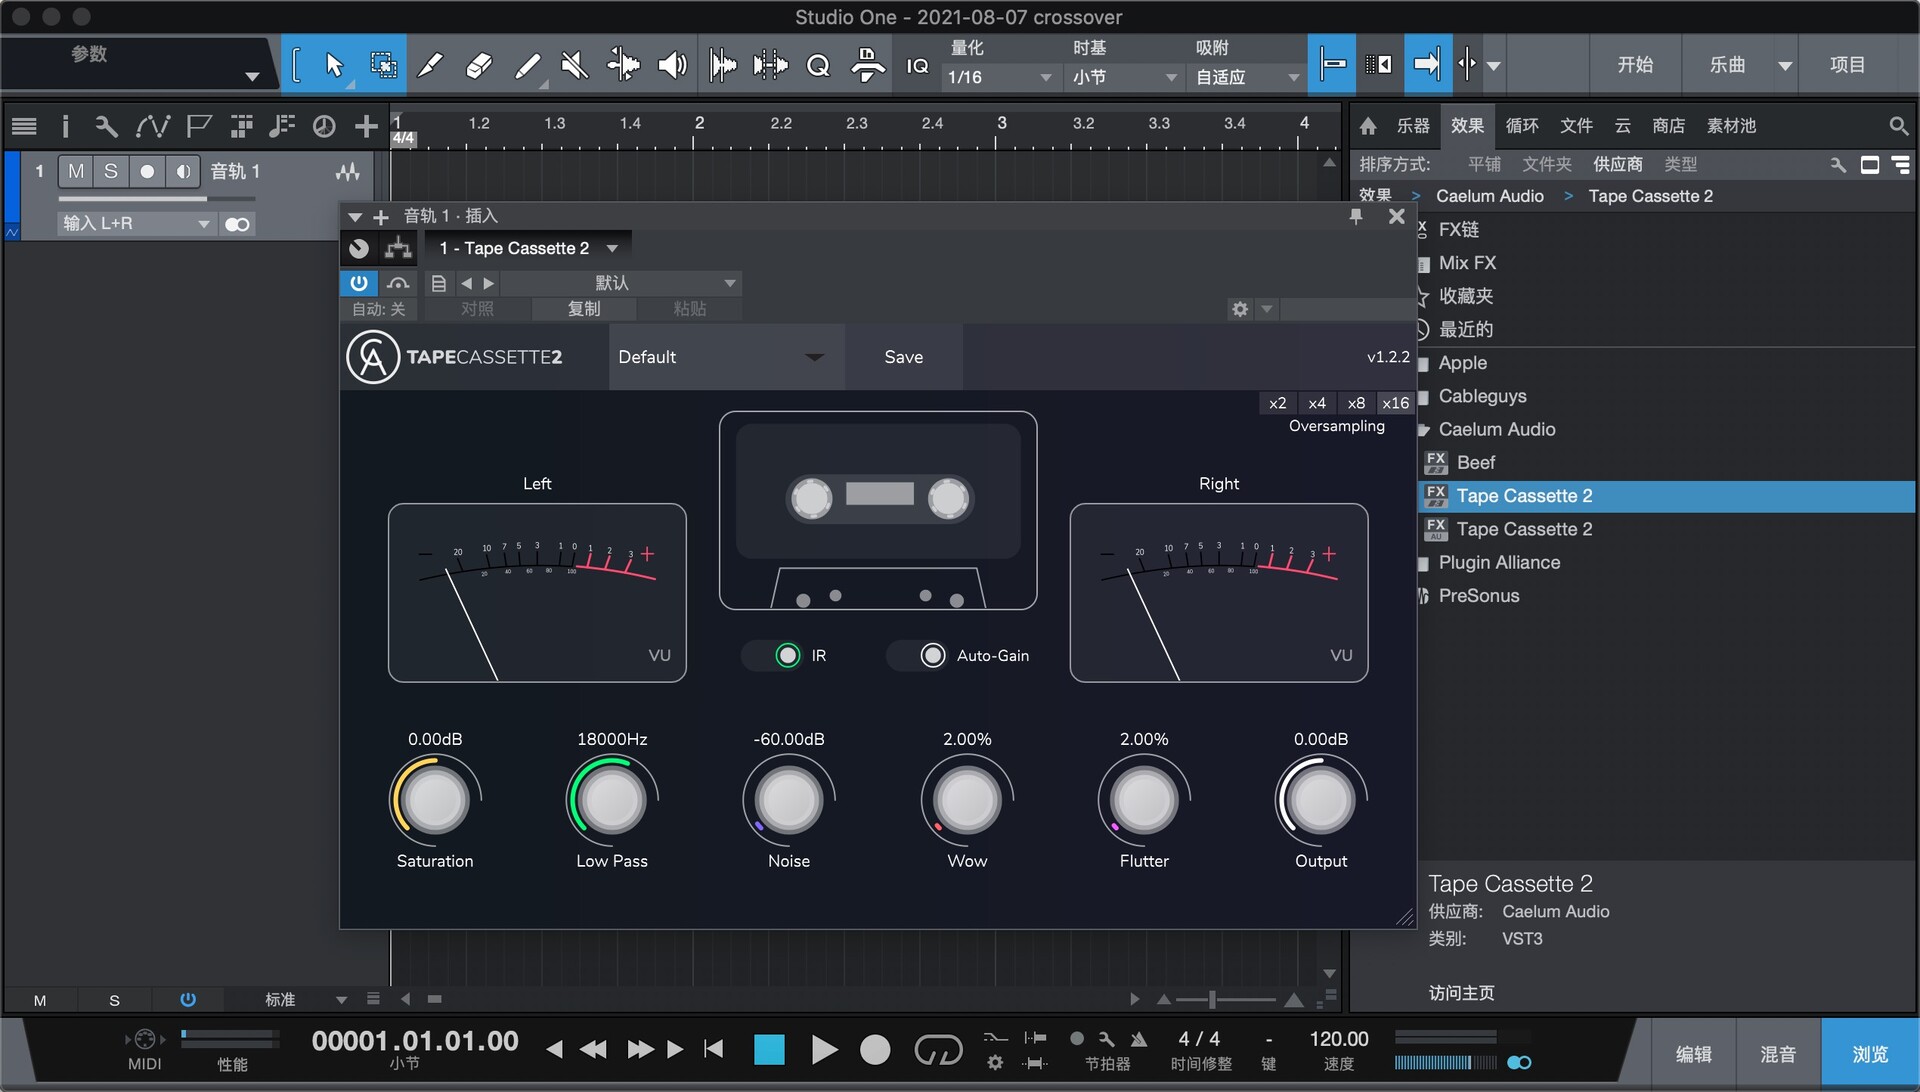Mute 音轨 1 with its M button

75,171
